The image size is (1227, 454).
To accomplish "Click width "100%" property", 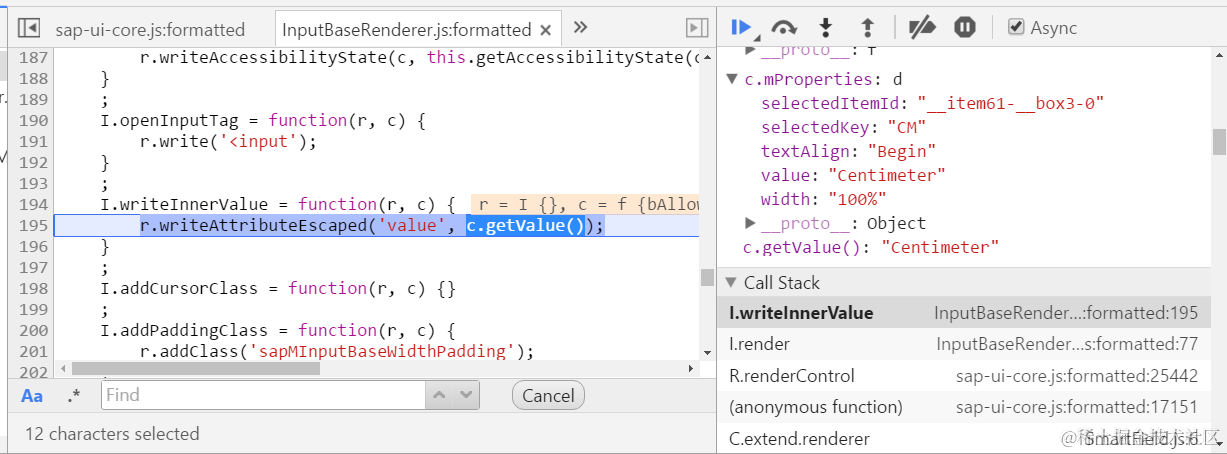I will coord(824,199).
